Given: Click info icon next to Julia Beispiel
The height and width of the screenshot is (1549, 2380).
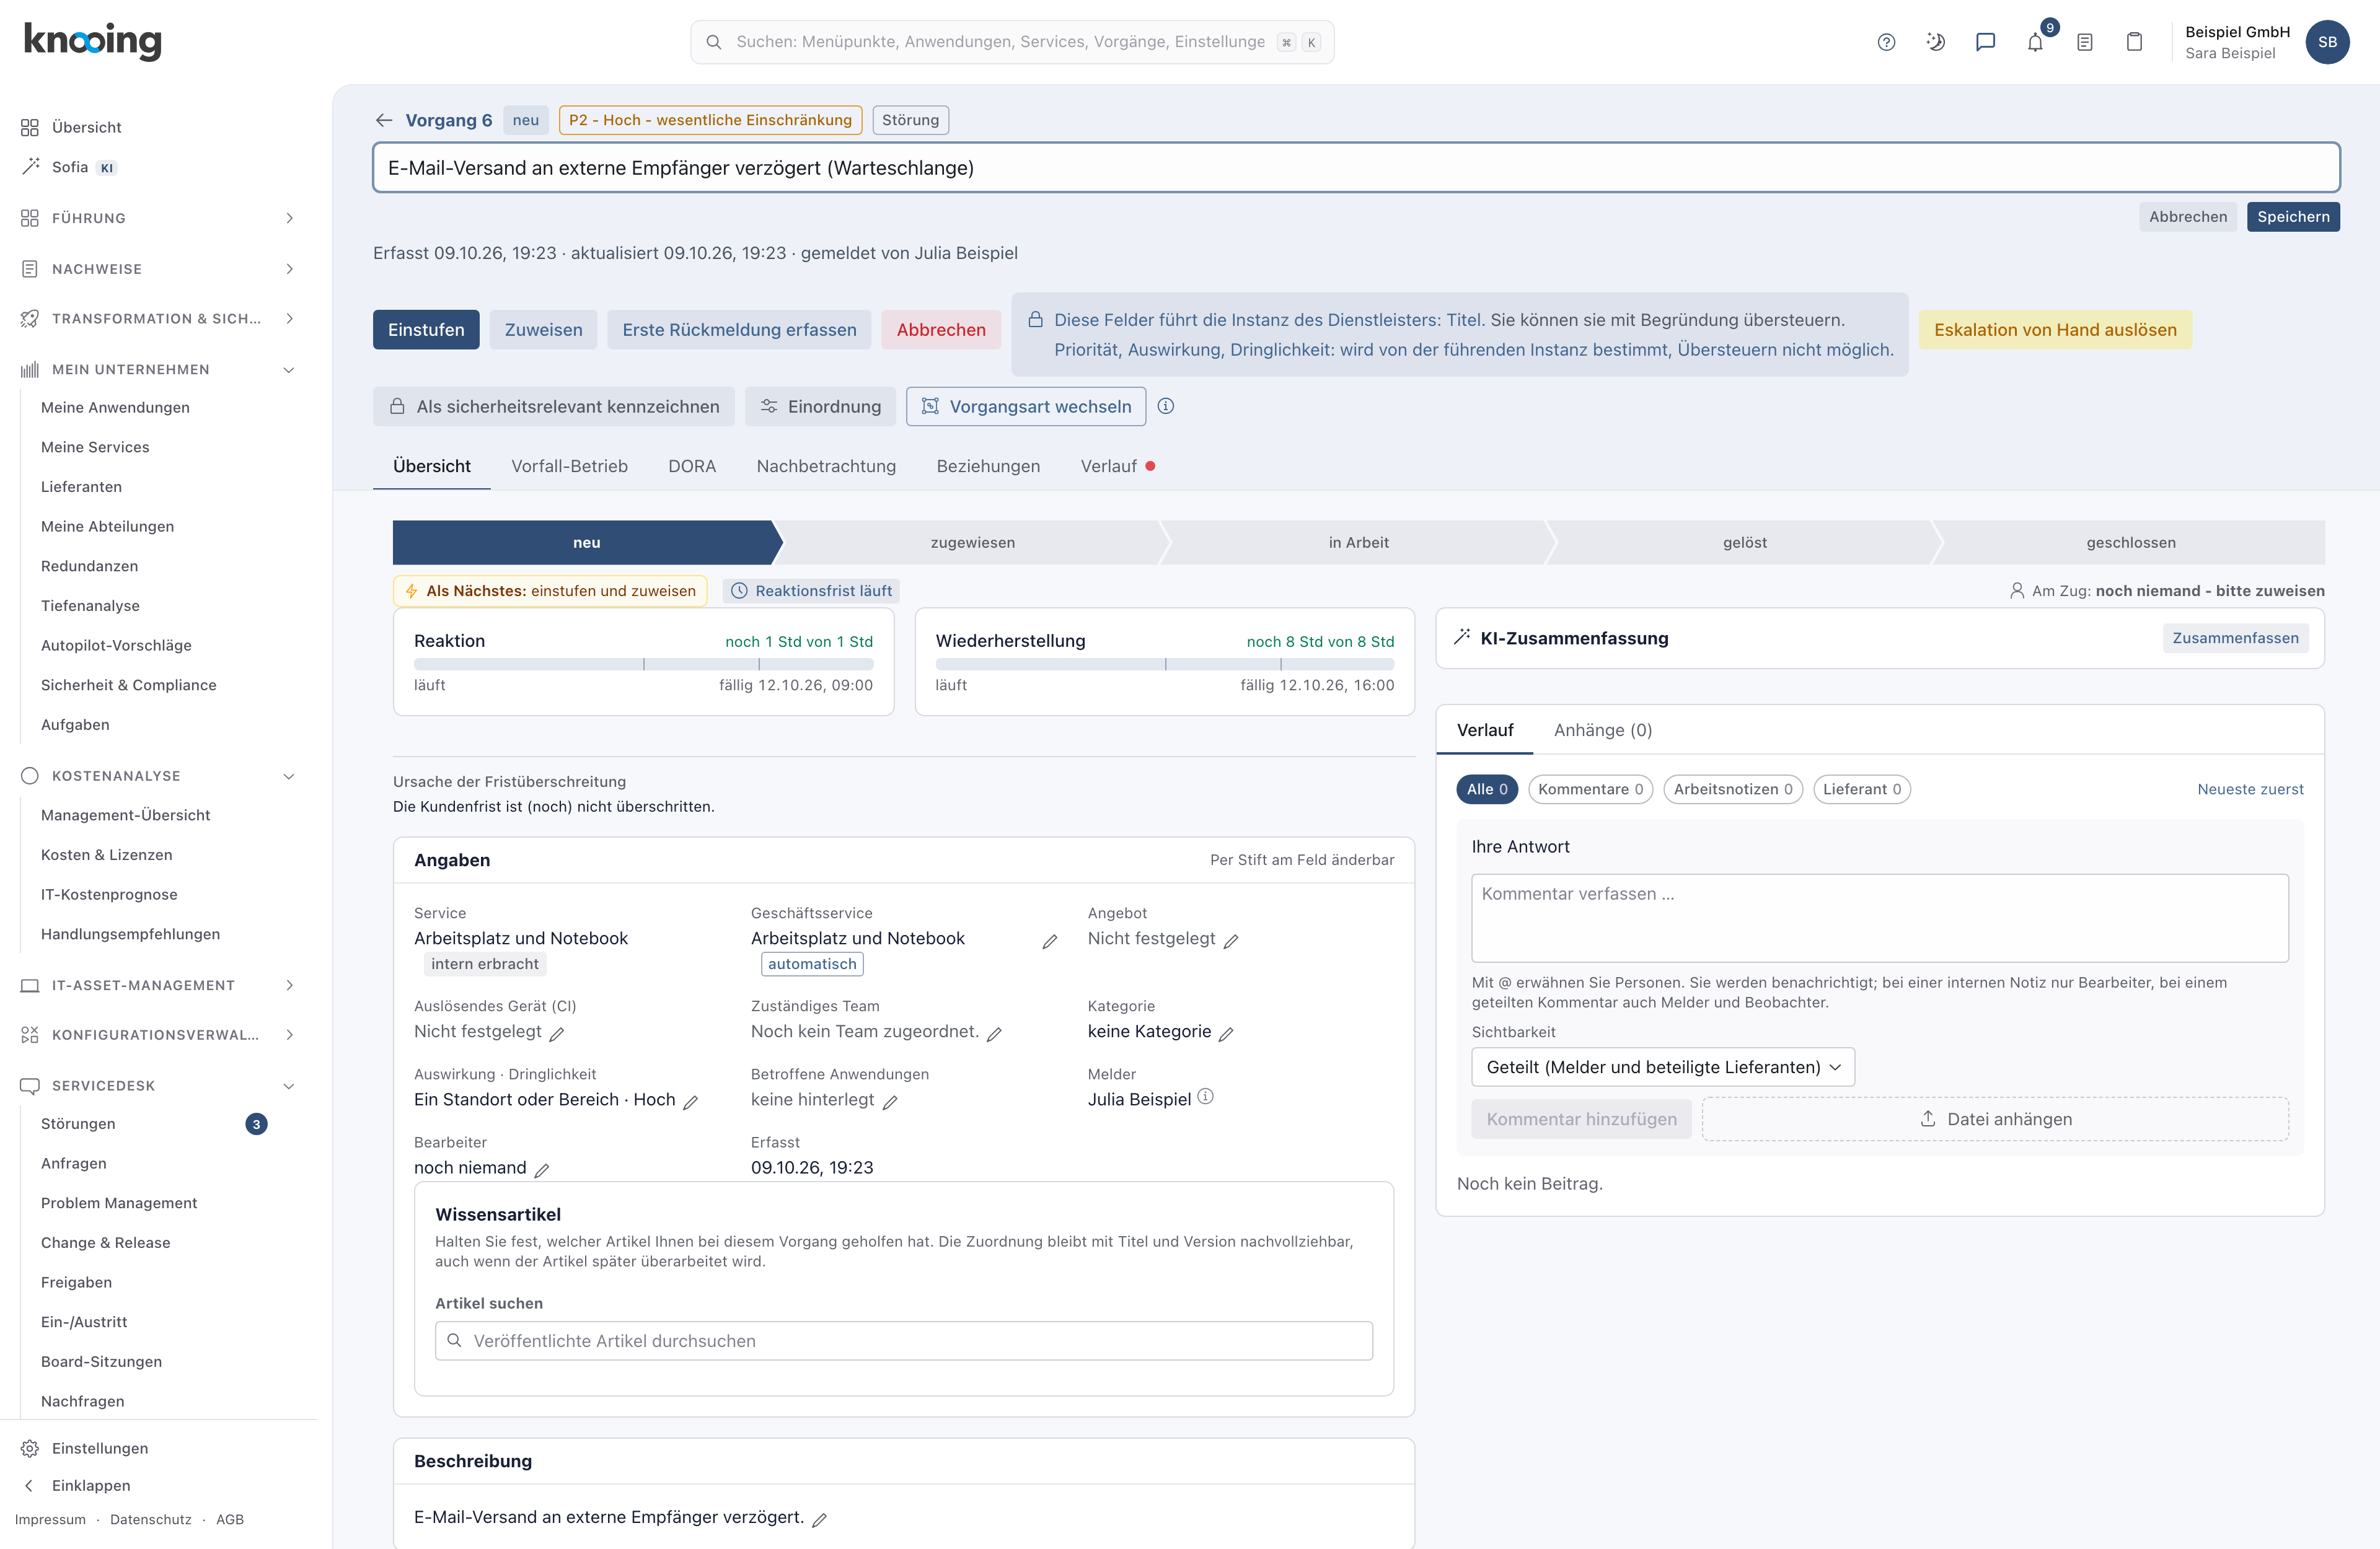Looking at the screenshot, I should (1206, 1097).
